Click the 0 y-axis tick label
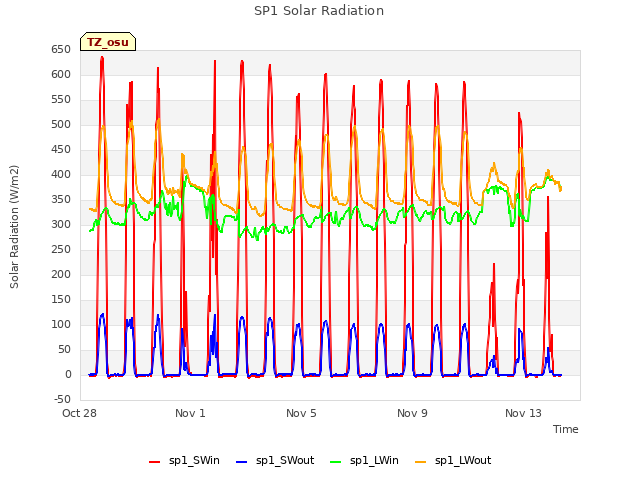 pos(68,374)
